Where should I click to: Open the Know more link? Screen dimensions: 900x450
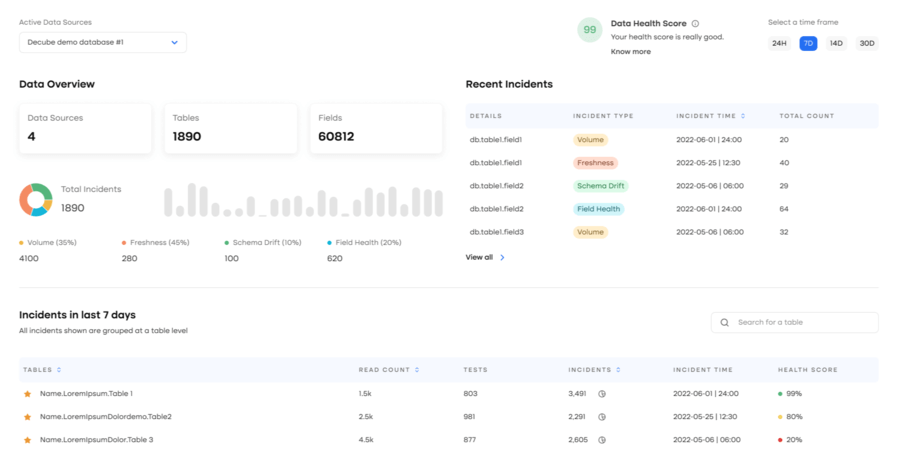630,52
